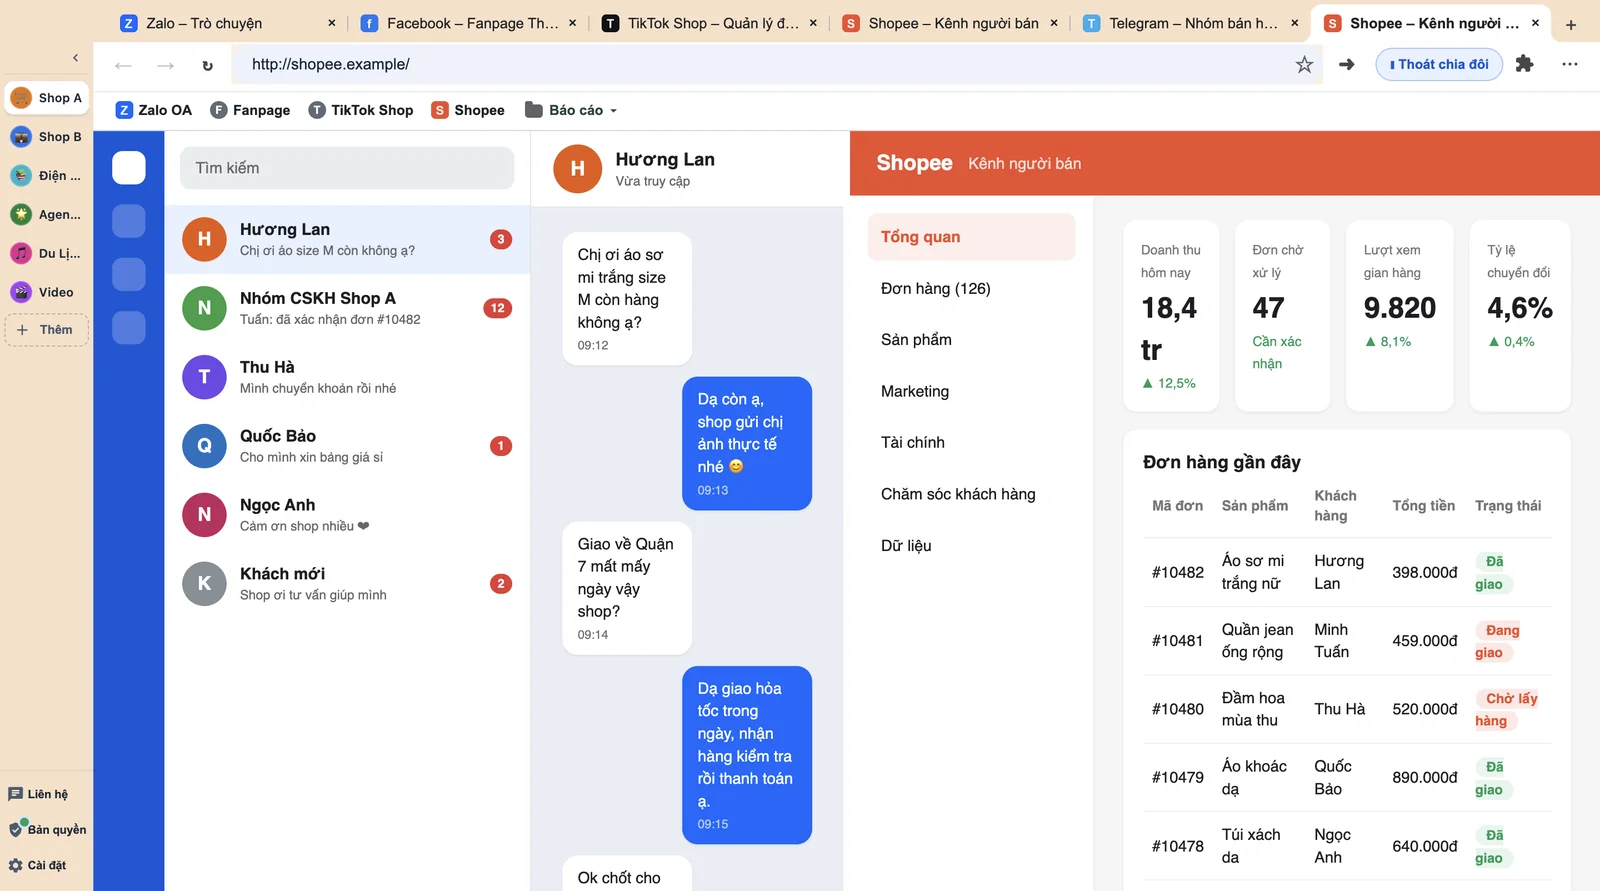Open Fanpage bookmark

tap(250, 110)
